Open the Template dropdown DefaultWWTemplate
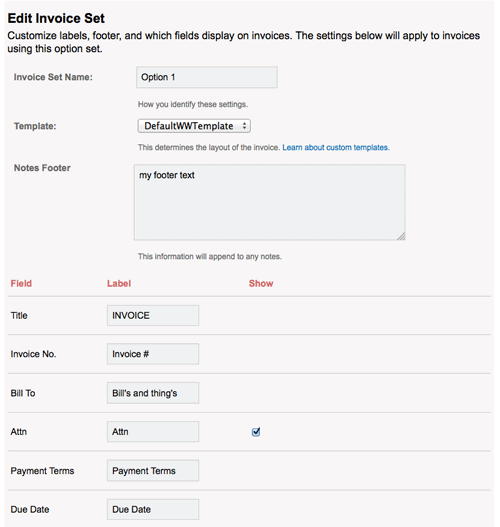The height and width of the screenshot is (527, 500). point(194,126)
